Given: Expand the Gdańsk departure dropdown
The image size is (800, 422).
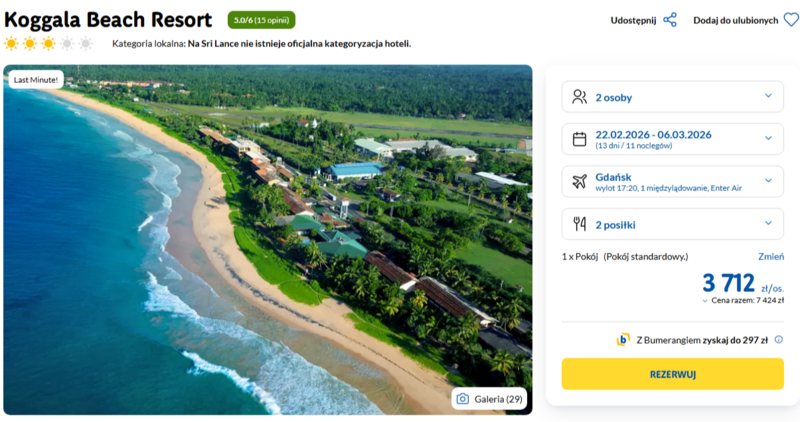Looking at the screenshot, I should 768,182.
